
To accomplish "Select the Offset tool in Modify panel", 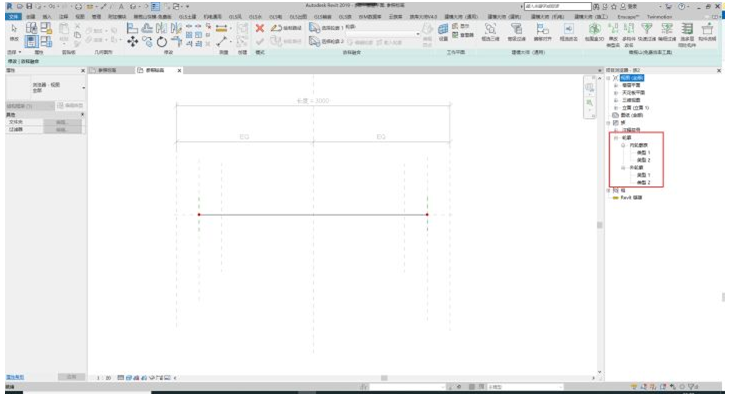I will pos(147,28).
